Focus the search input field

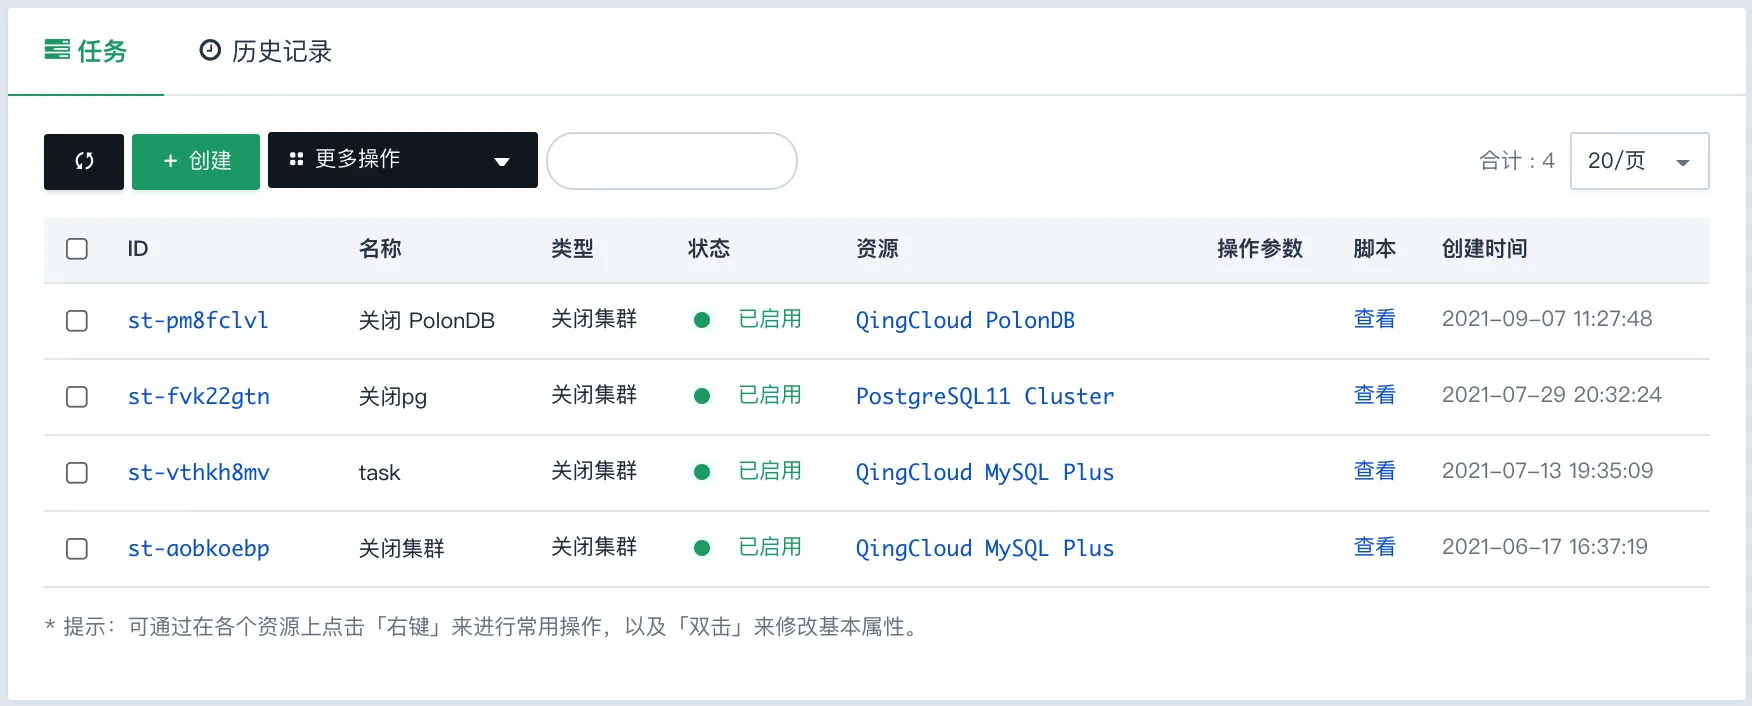point(672,161)
